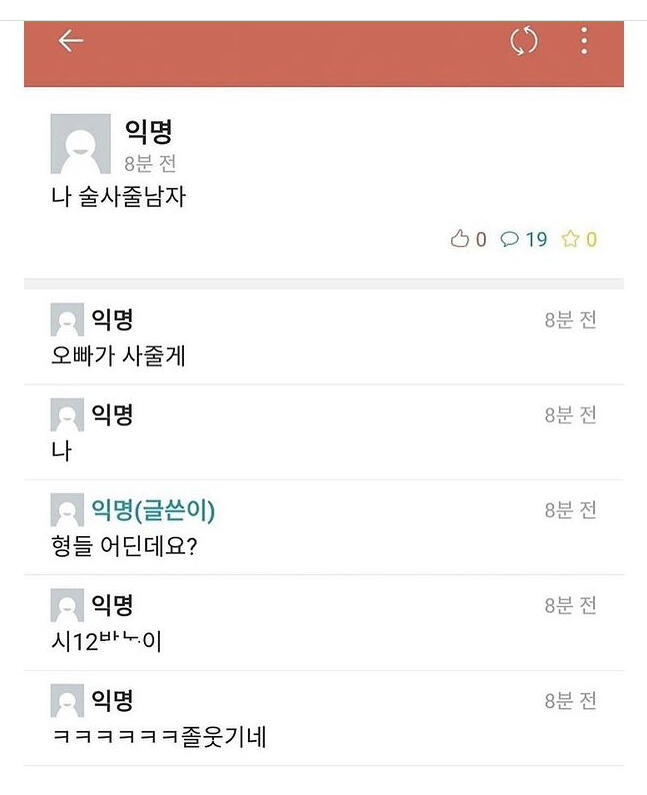Click the refresh icon in header

point(524,41)
